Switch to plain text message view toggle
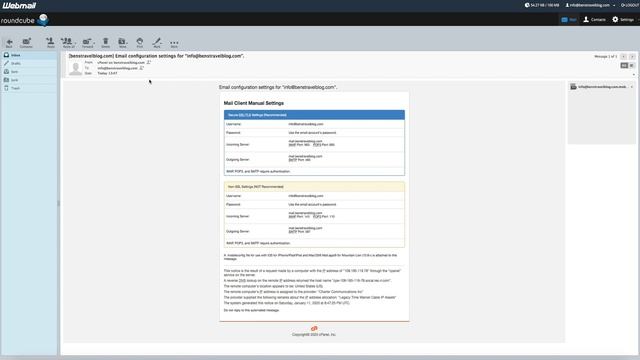The height and width of the screenshot is (360, 640). tap(631, 65)
